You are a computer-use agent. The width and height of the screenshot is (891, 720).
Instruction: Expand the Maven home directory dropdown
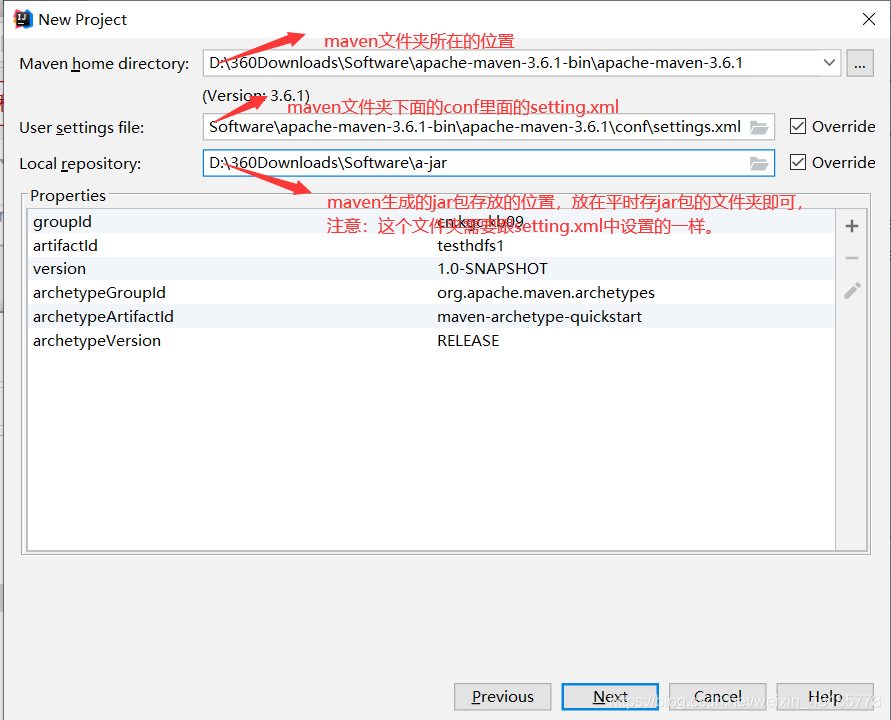click(x=829, y=63)
